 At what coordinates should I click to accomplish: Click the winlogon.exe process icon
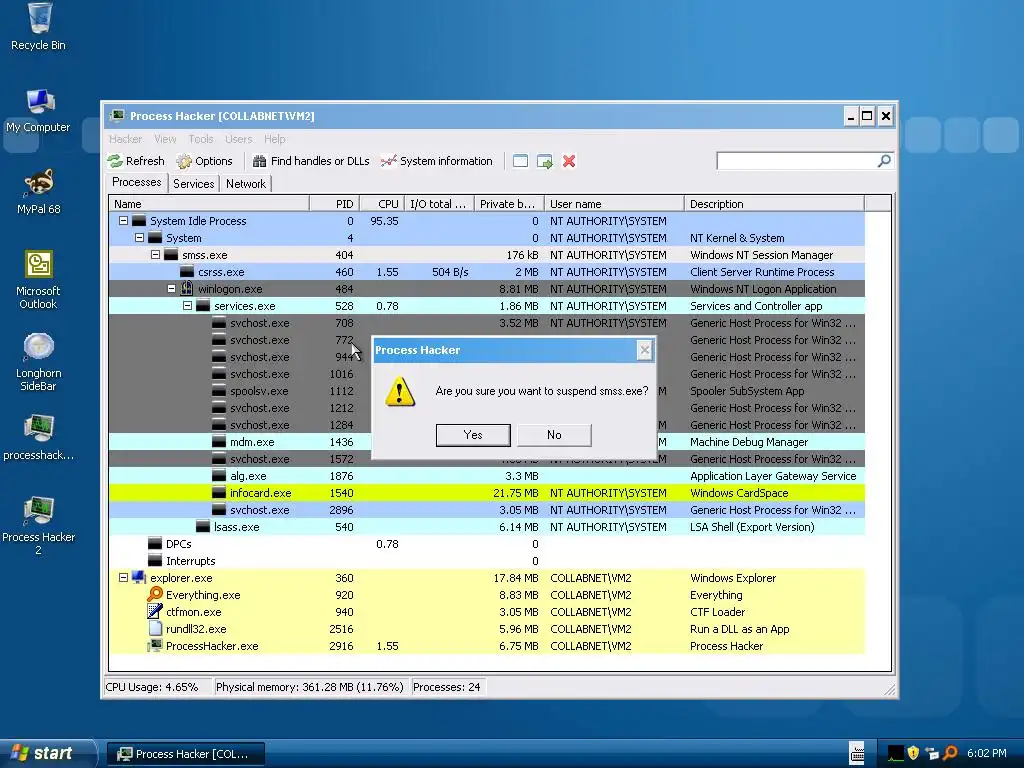tap(187, 289)
